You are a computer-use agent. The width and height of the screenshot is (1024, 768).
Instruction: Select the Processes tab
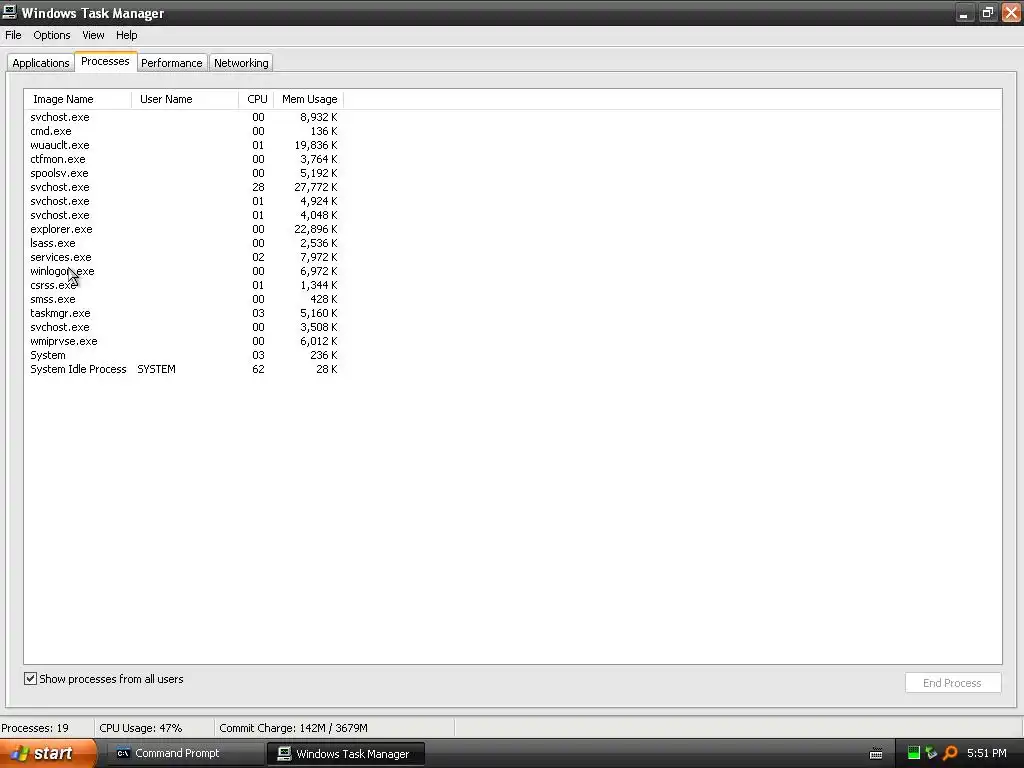click(x=105, y=61)
